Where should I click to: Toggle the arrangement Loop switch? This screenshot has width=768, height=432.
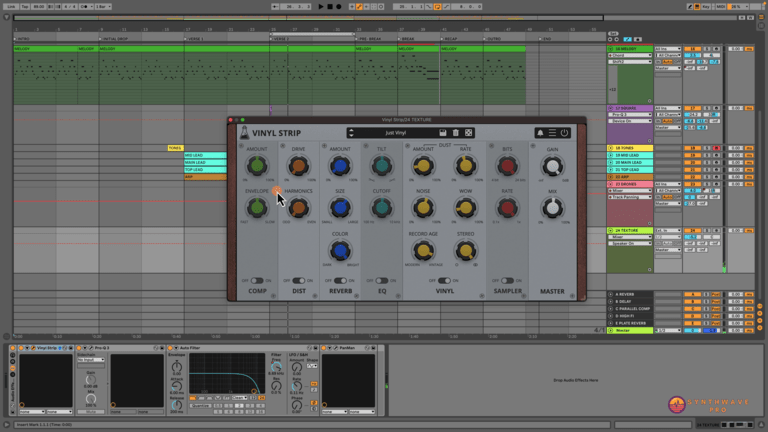click(x=437, y=7)
